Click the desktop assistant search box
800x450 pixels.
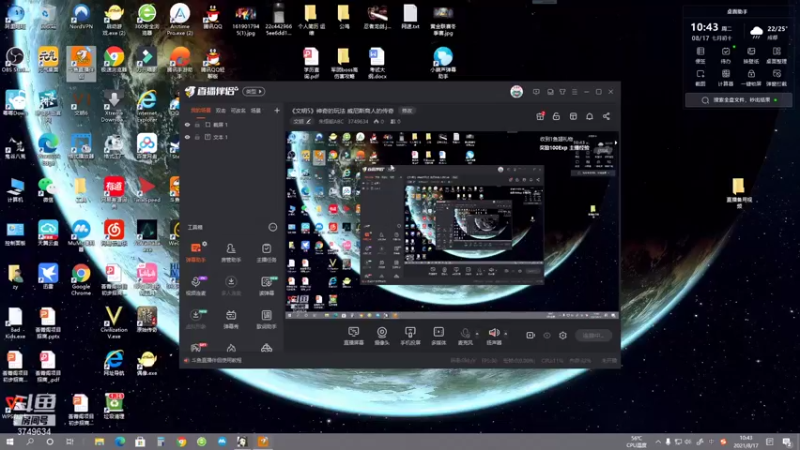[x=738, y=100]
